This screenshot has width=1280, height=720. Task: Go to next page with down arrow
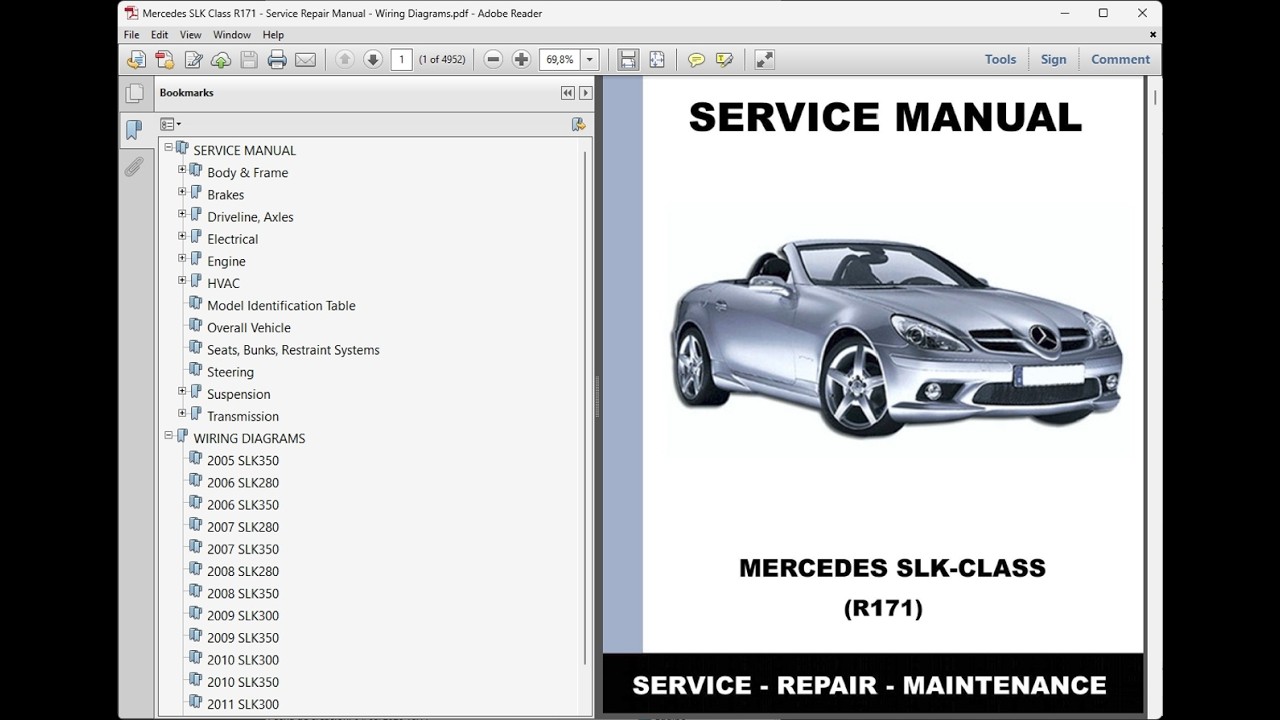373,60
